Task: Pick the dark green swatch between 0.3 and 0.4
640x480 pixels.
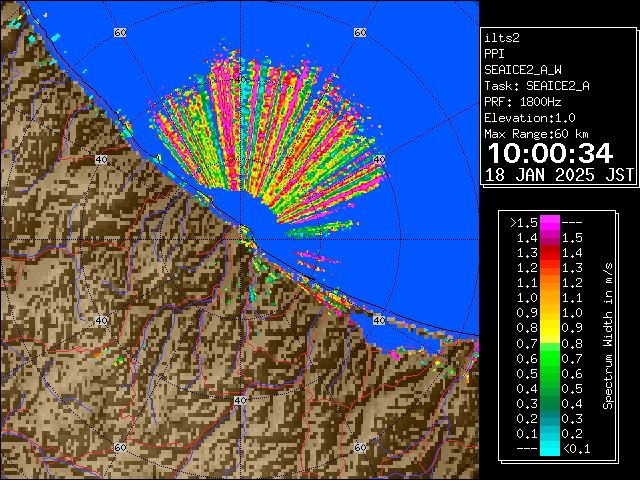Action: click(550, 403)
